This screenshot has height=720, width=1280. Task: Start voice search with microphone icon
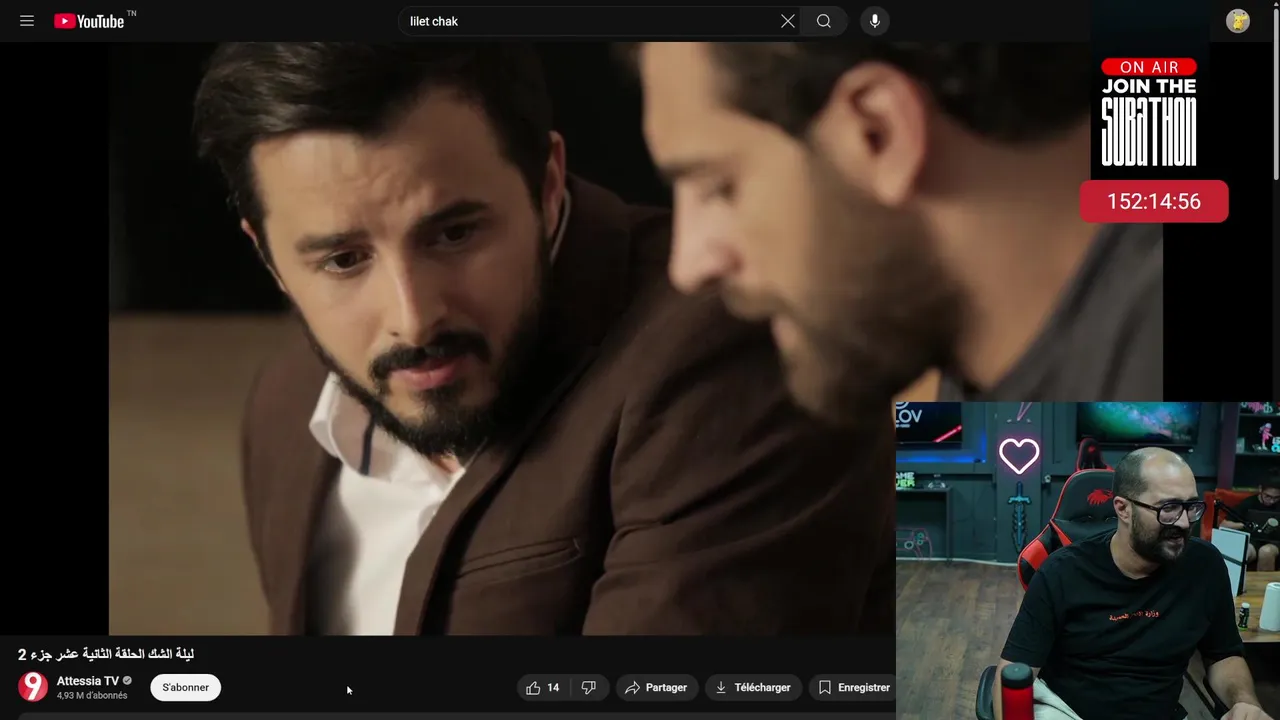coord(875,21)
